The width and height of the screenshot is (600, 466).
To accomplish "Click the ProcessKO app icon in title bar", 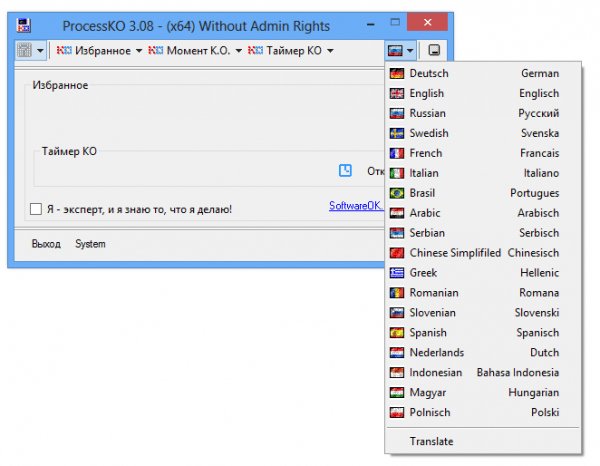I will pos(24,26).
